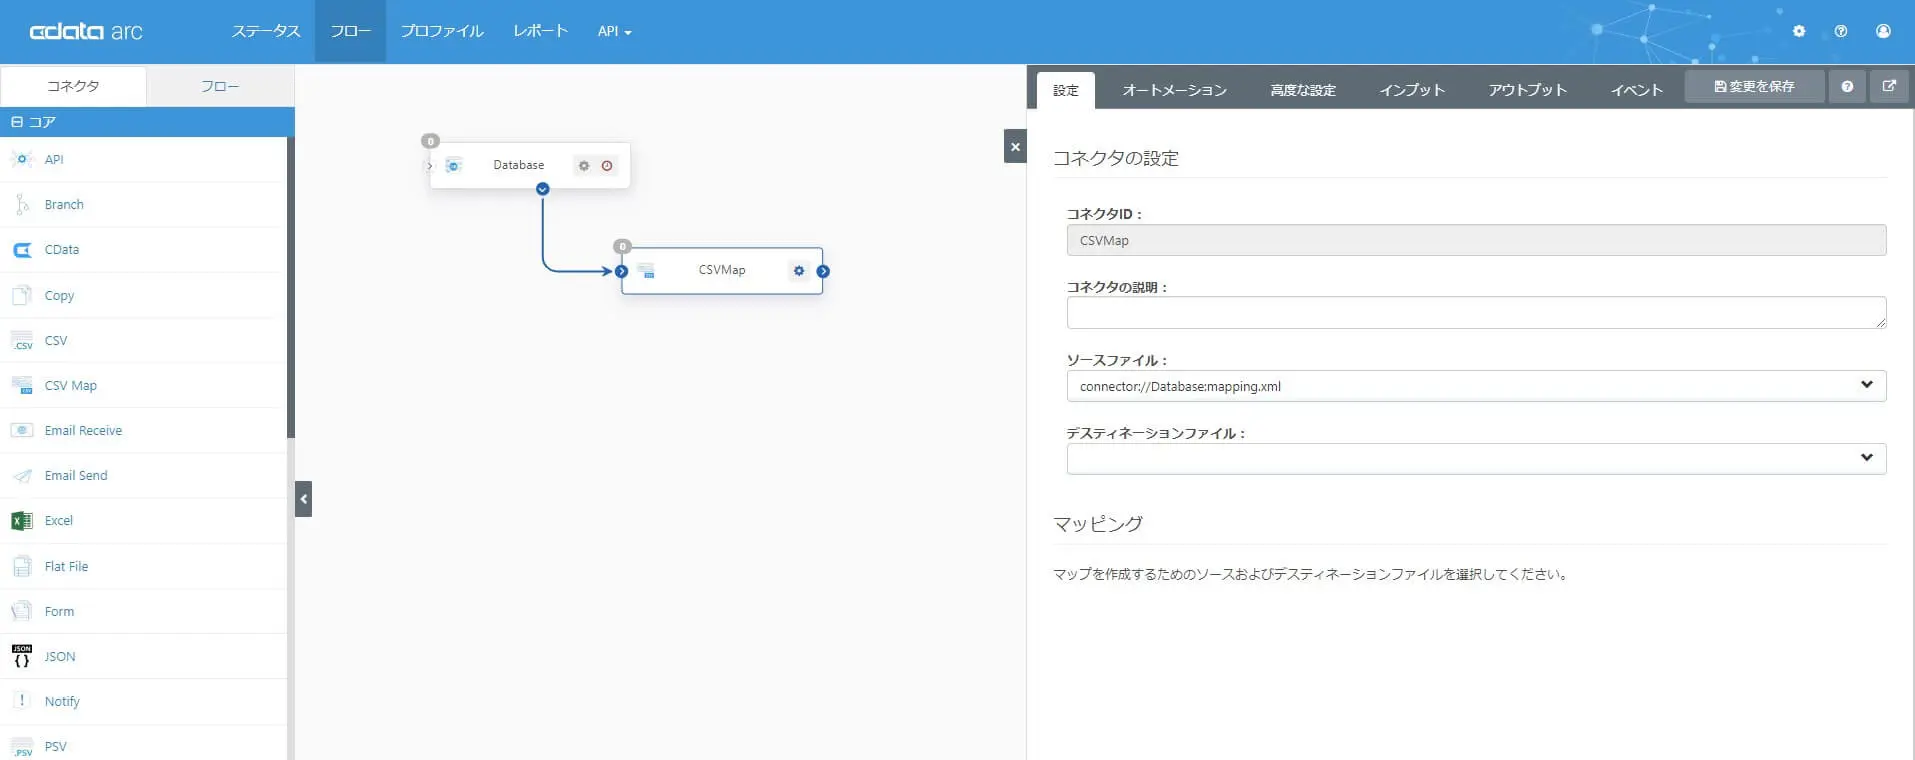
Task: Switch to コネクタ sidebar tab
Action: pyautogui.click(x=73, y=86)
